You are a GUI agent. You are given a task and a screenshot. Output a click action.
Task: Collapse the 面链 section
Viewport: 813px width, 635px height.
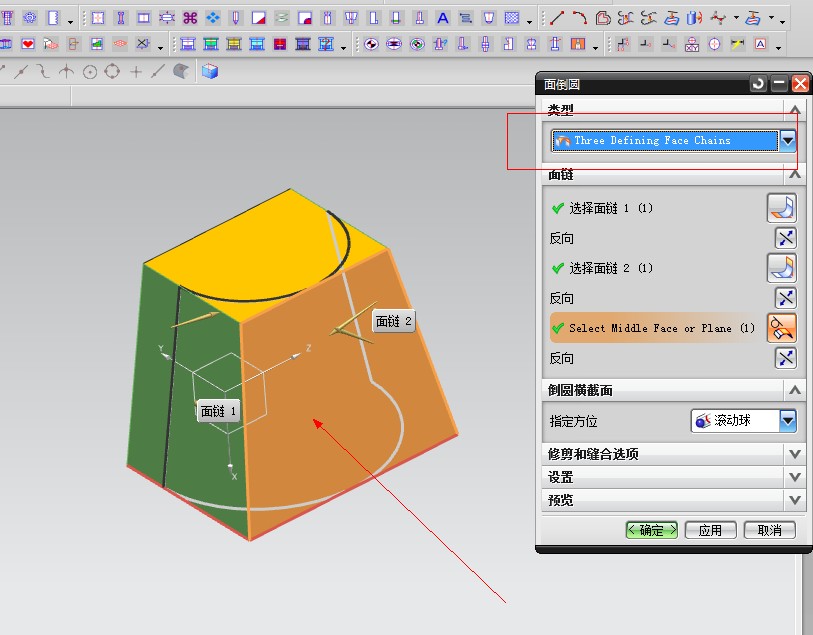pyautogui.click(x=794, y=175)
